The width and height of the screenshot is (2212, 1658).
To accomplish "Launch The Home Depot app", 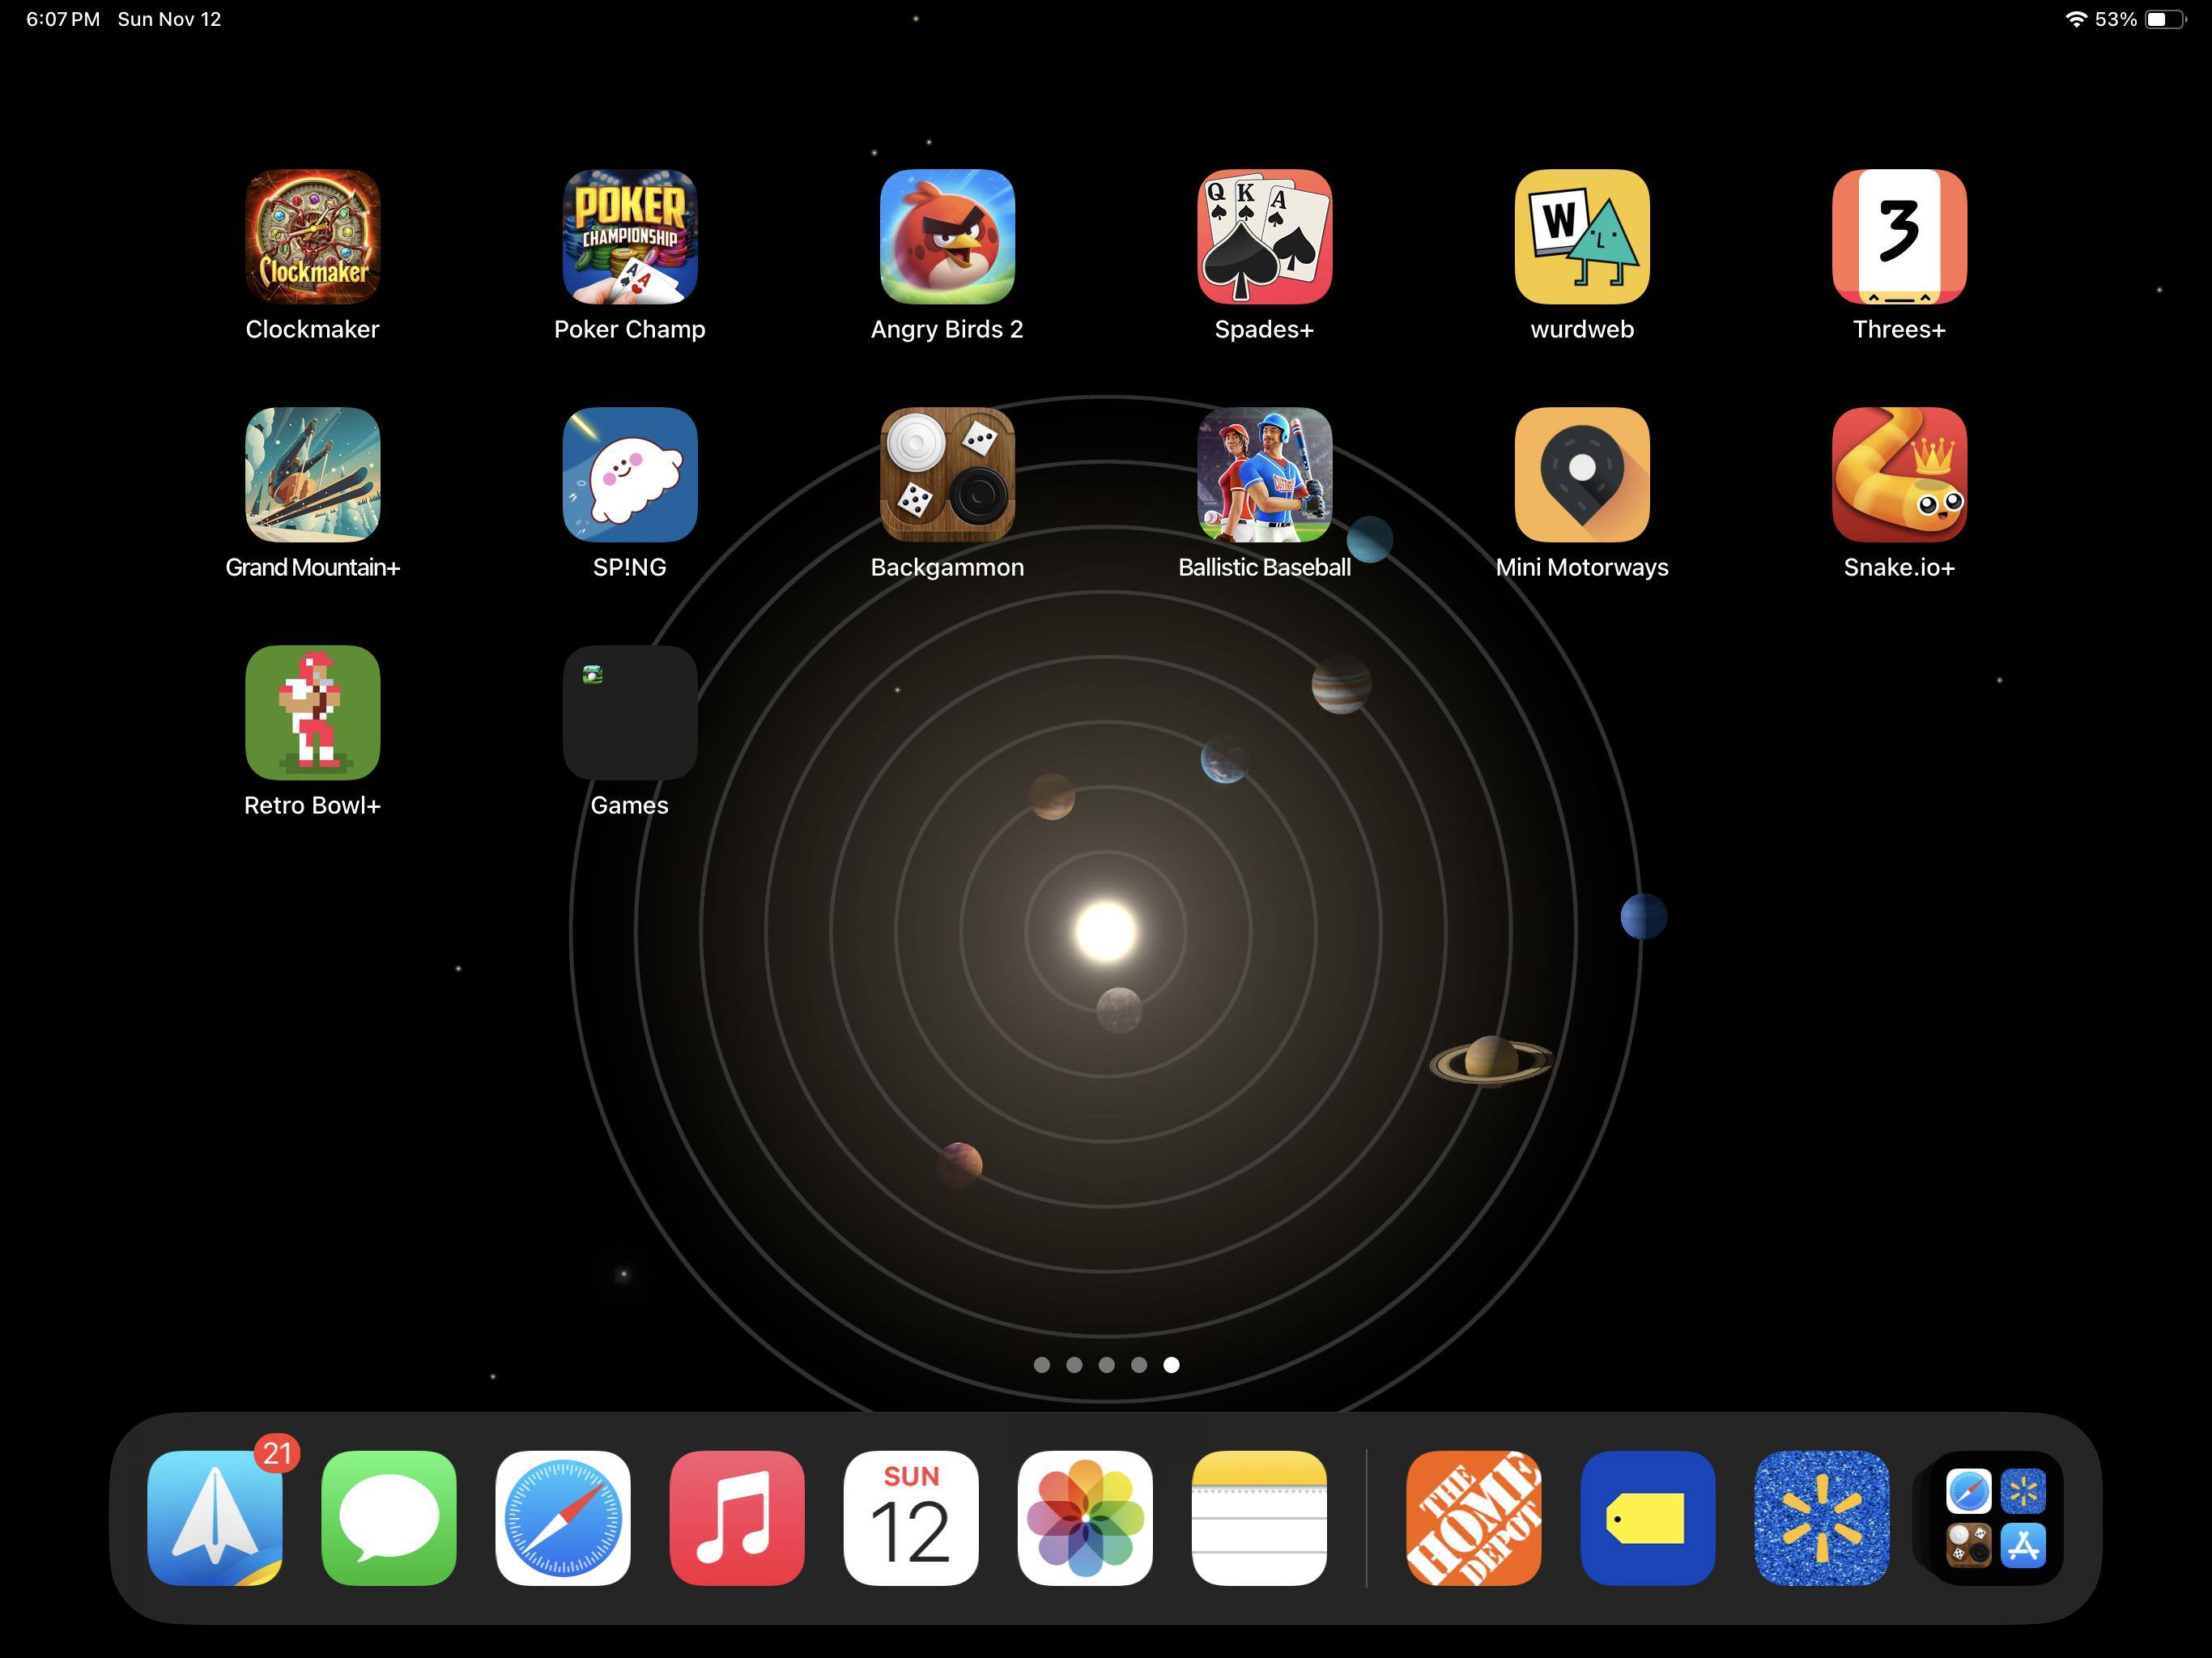I will [x=1473, y=1517].
